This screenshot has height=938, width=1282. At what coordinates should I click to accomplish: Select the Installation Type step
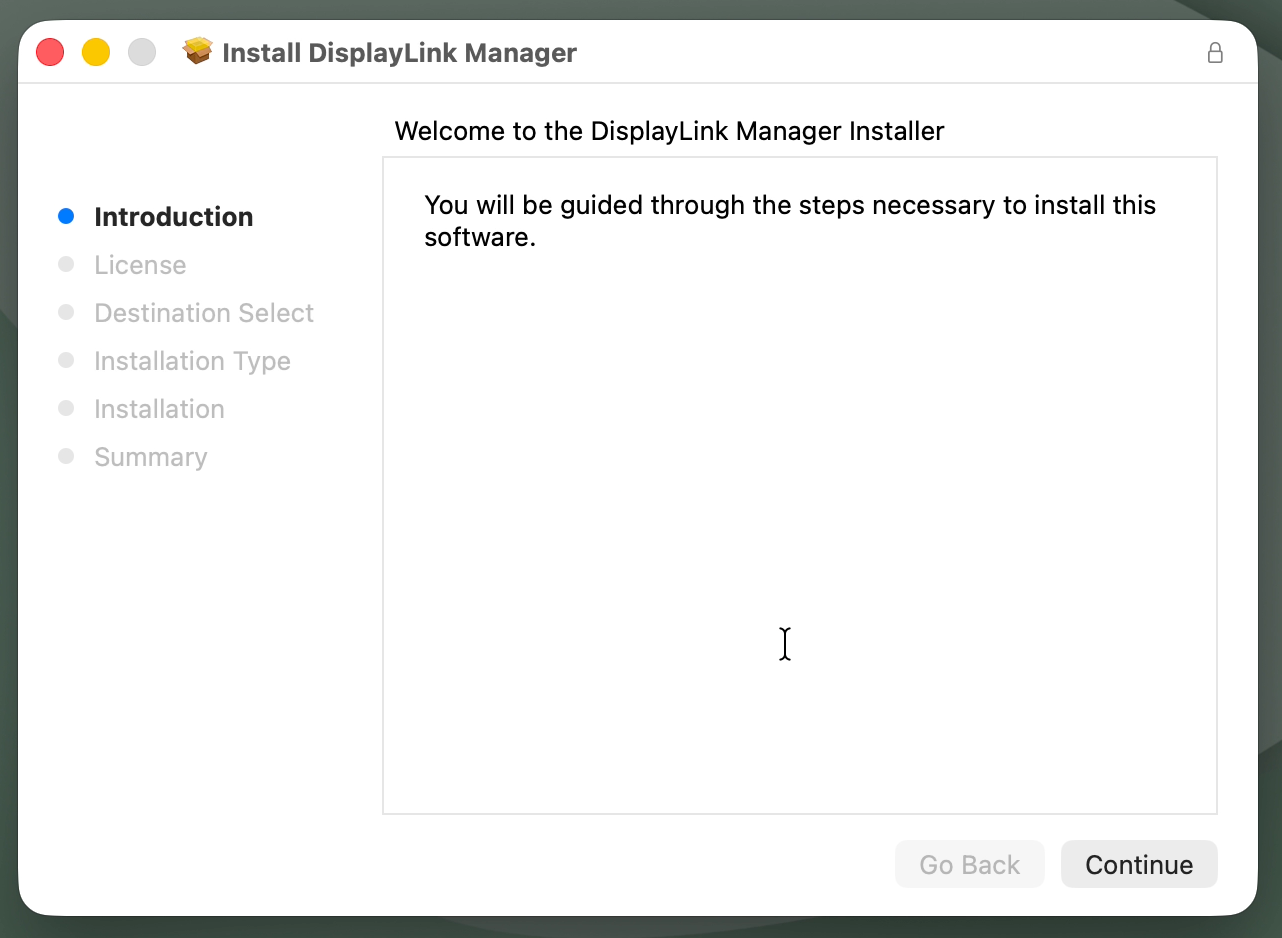point(192,360)
